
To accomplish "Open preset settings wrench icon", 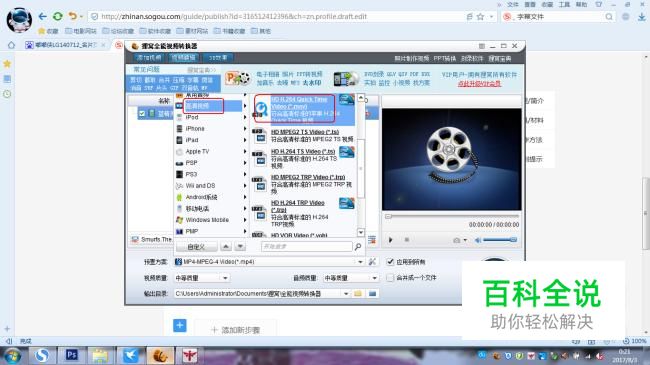I will tap(372, 262).
